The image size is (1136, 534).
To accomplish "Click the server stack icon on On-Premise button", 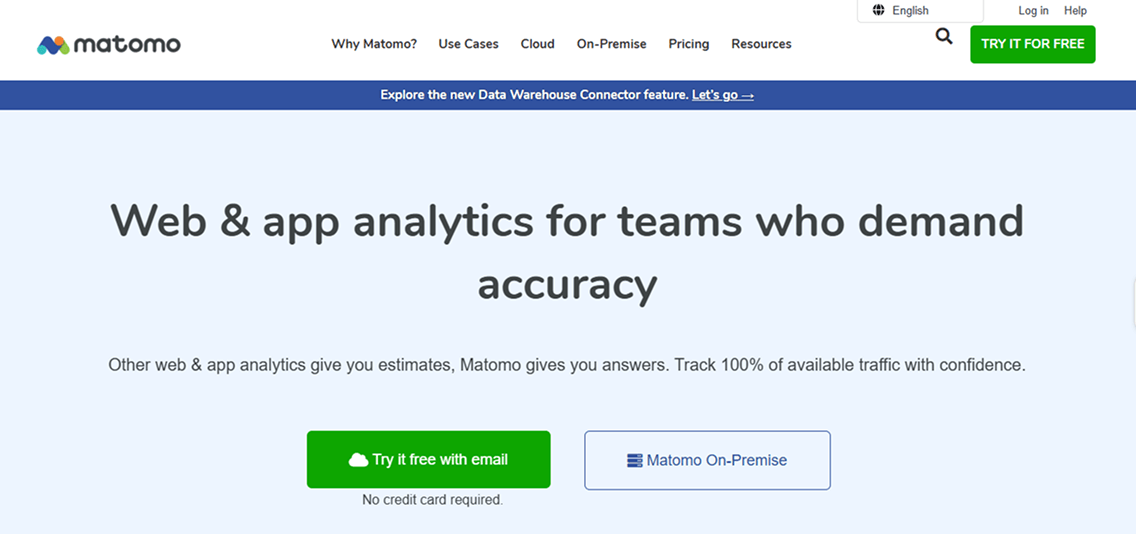I will (634, 461).
